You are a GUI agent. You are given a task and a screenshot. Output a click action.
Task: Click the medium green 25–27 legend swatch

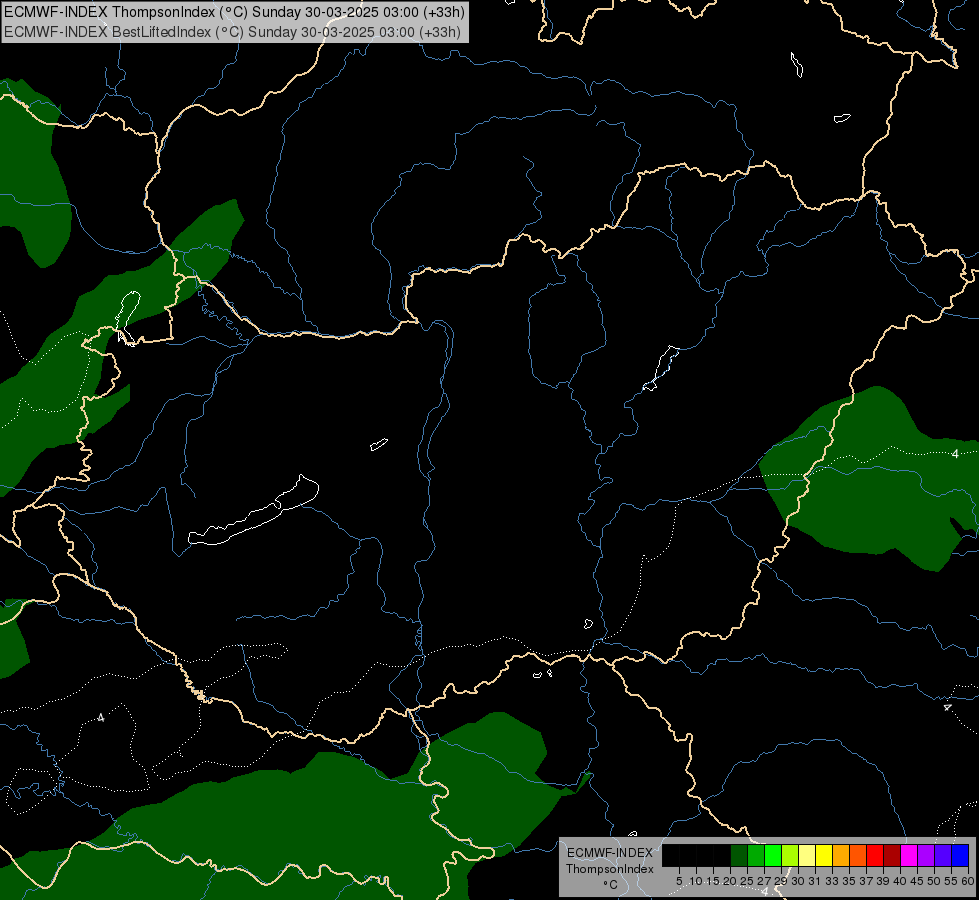756,855
